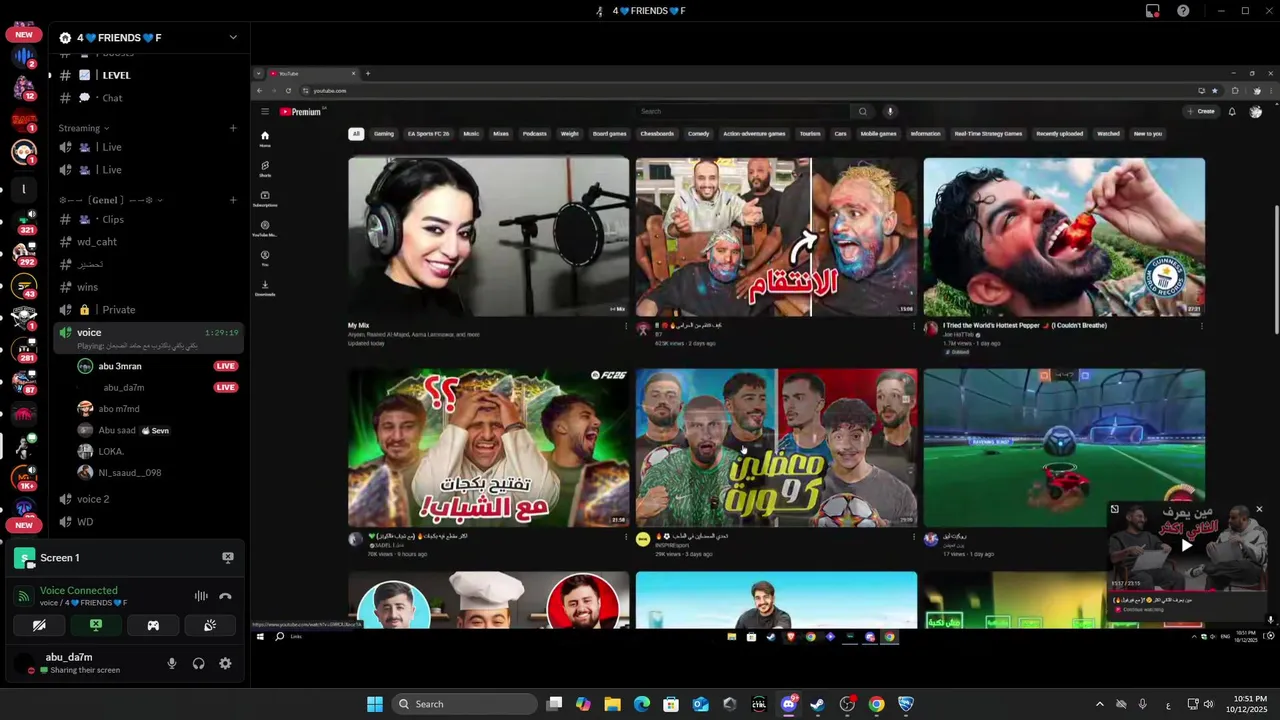1280x720 pixels.
Task: Deafen with the headphones icon
Action: [199, 663]
